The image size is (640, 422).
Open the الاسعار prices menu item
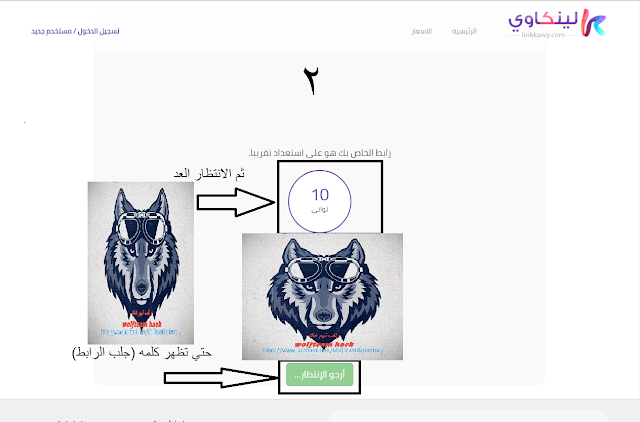[422, 31]
